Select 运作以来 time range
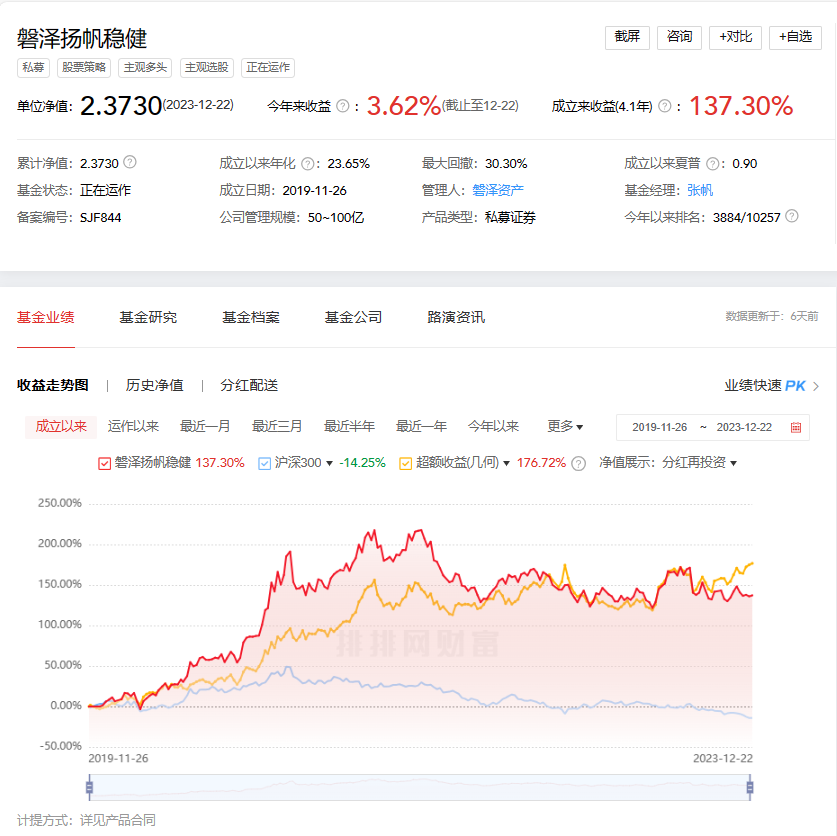The width and height of the screenshot is (837, 836). [x=133, y=427]
